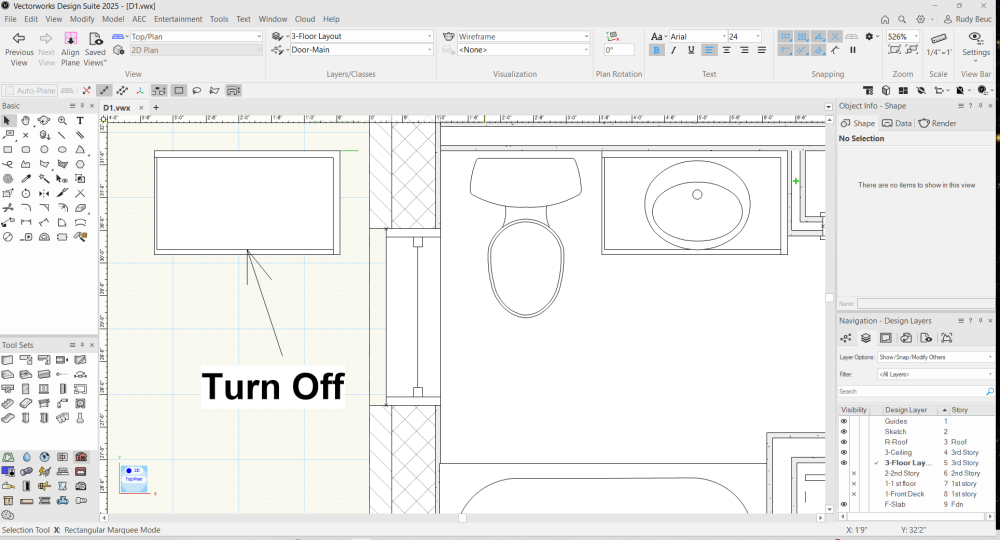Click the layer Search input field
1000x540 pixels.
coord(910,392)
